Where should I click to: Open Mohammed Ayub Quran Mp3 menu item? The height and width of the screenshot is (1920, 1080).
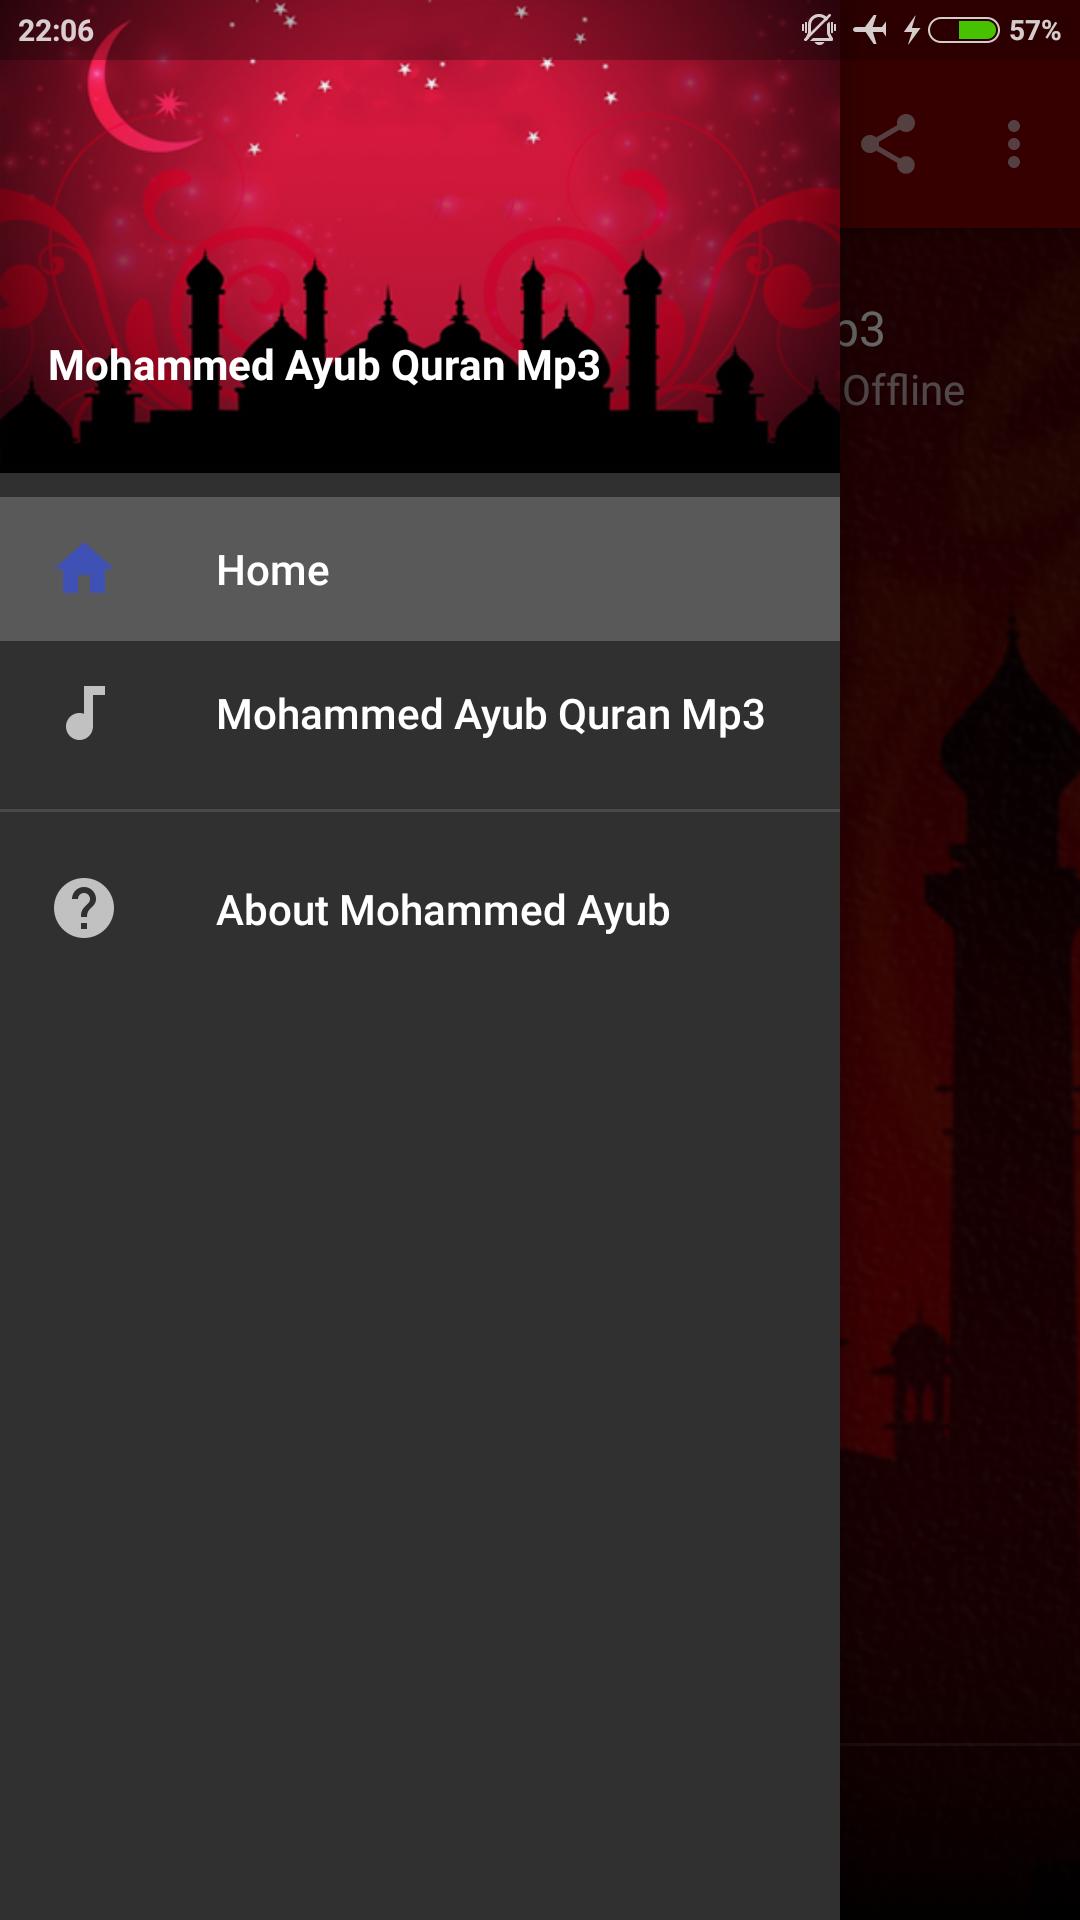click(420, 714)
